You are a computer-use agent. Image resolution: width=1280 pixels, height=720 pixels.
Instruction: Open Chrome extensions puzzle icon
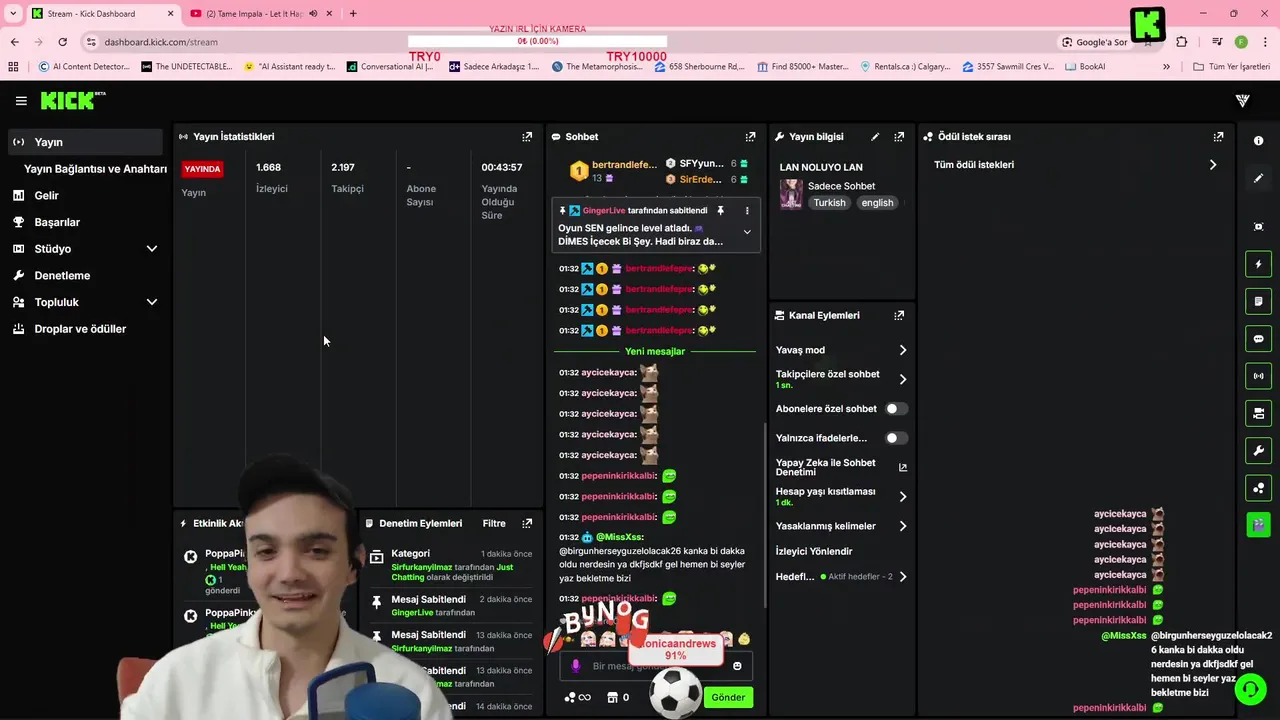[x=1182, y=42]
